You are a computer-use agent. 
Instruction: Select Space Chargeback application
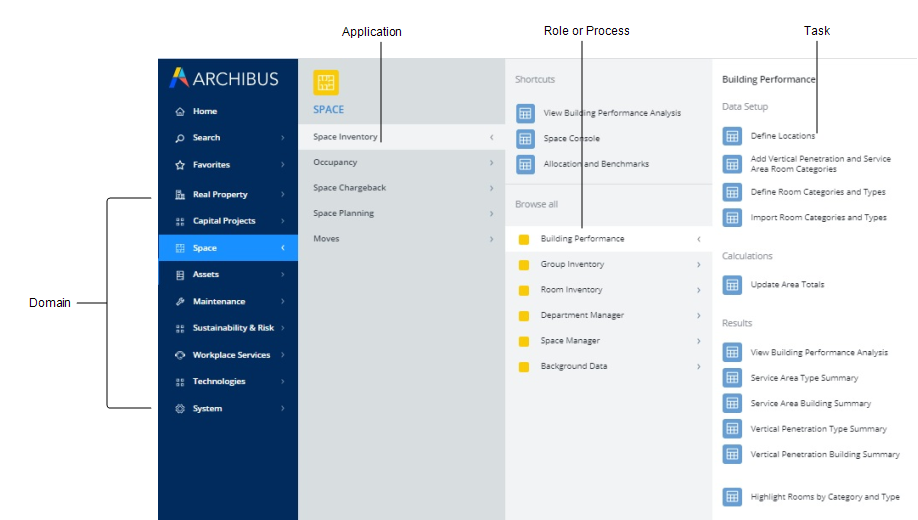(x=349, y=188)
